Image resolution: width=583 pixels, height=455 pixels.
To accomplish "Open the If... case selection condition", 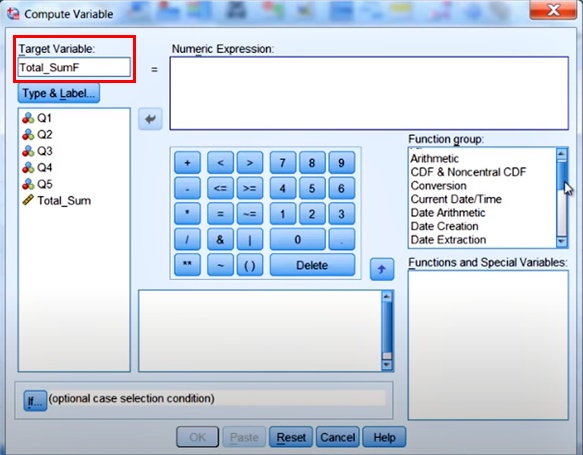I will [35, 401].
